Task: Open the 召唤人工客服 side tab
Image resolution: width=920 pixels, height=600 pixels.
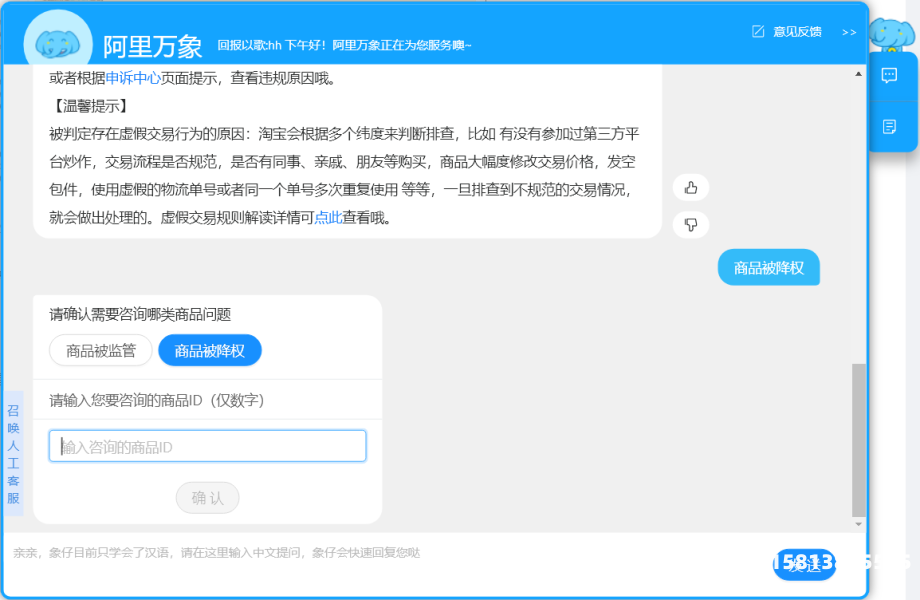Action: 14,453
